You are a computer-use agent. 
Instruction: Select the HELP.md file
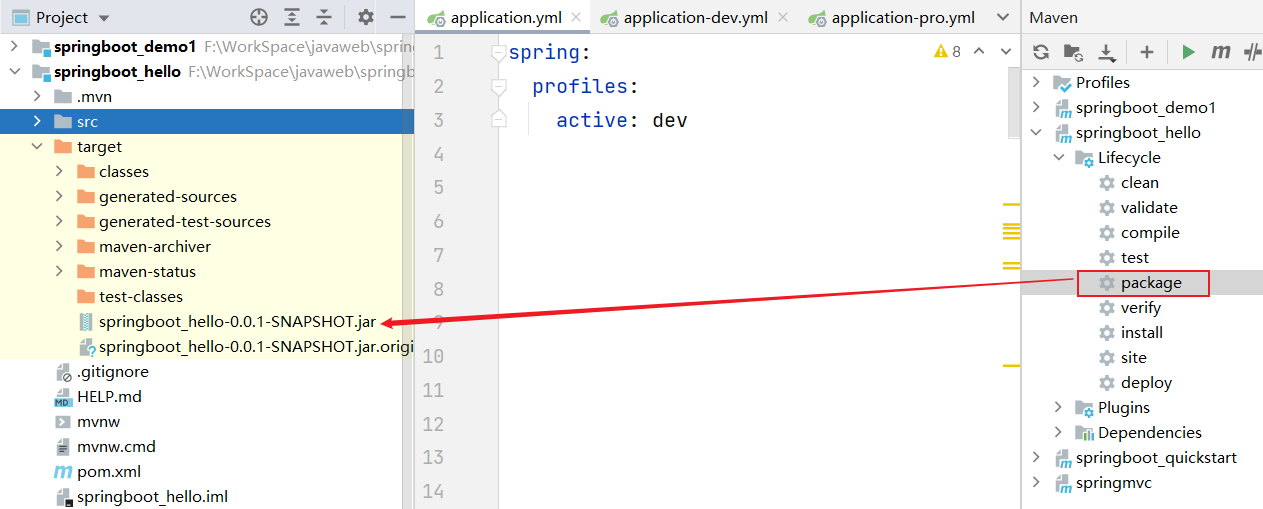tap(109, 396)
